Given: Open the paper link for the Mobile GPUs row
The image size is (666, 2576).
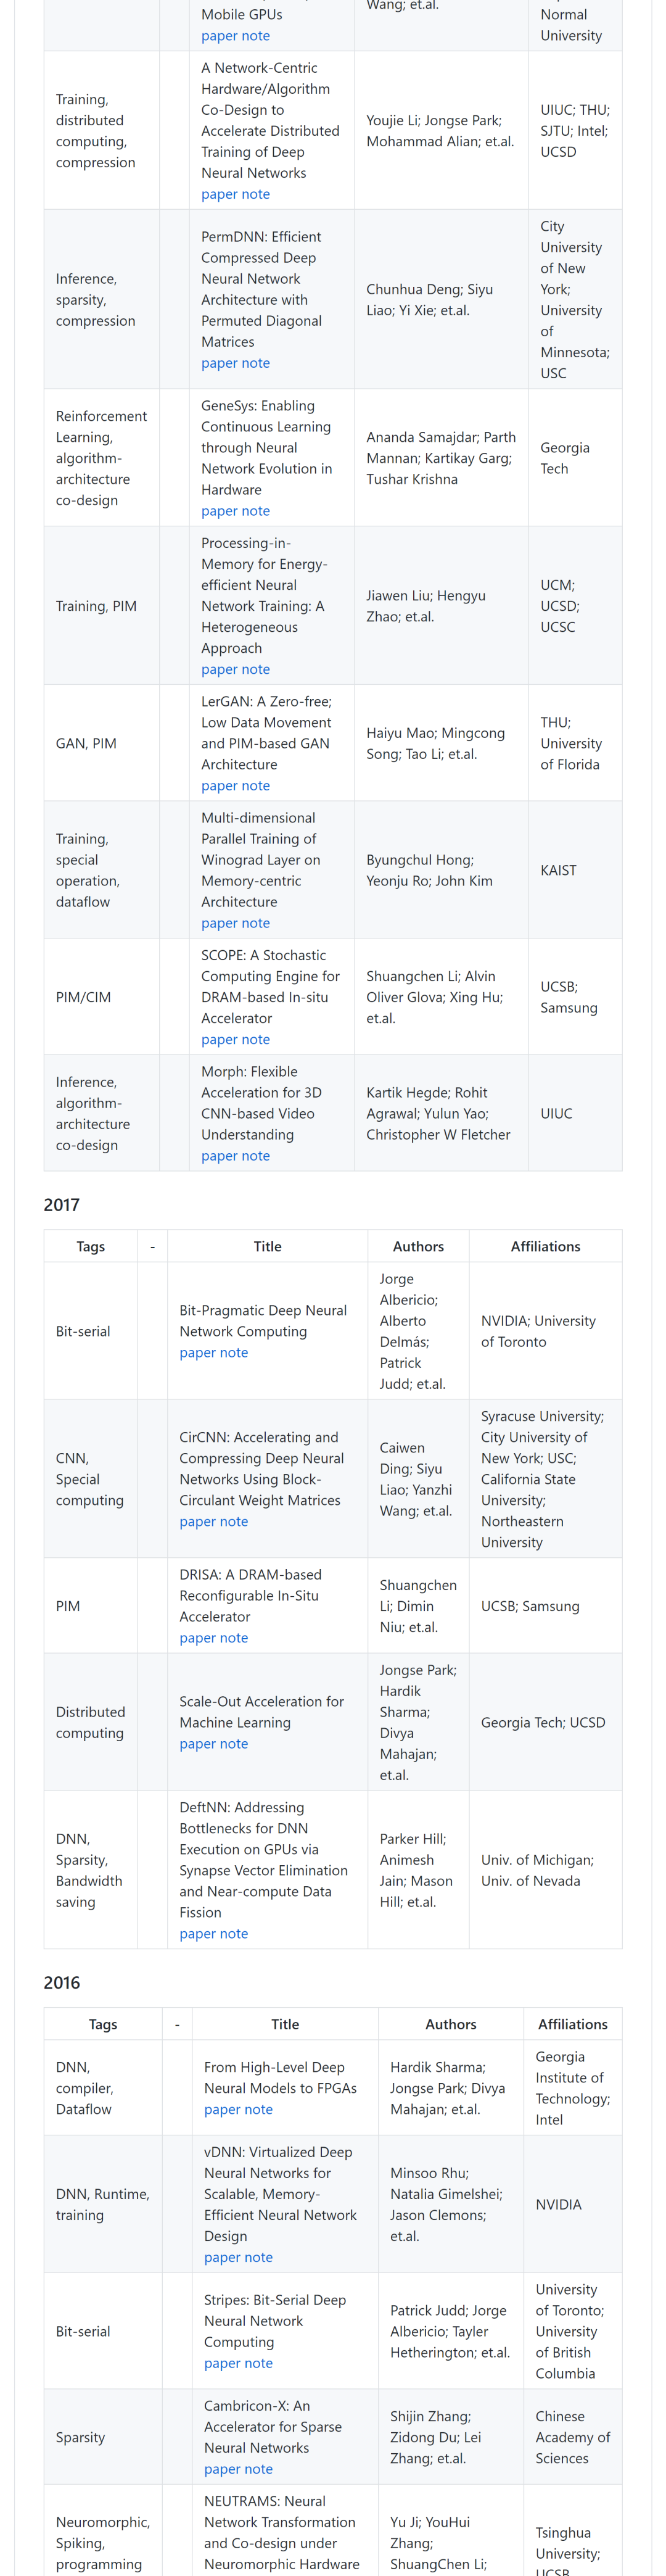Looking at the screenshot, I should 219,36.
